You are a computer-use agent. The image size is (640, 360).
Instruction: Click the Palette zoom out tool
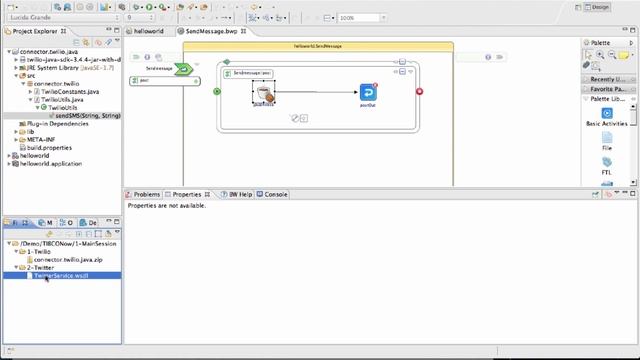click(x=612, y=55)
